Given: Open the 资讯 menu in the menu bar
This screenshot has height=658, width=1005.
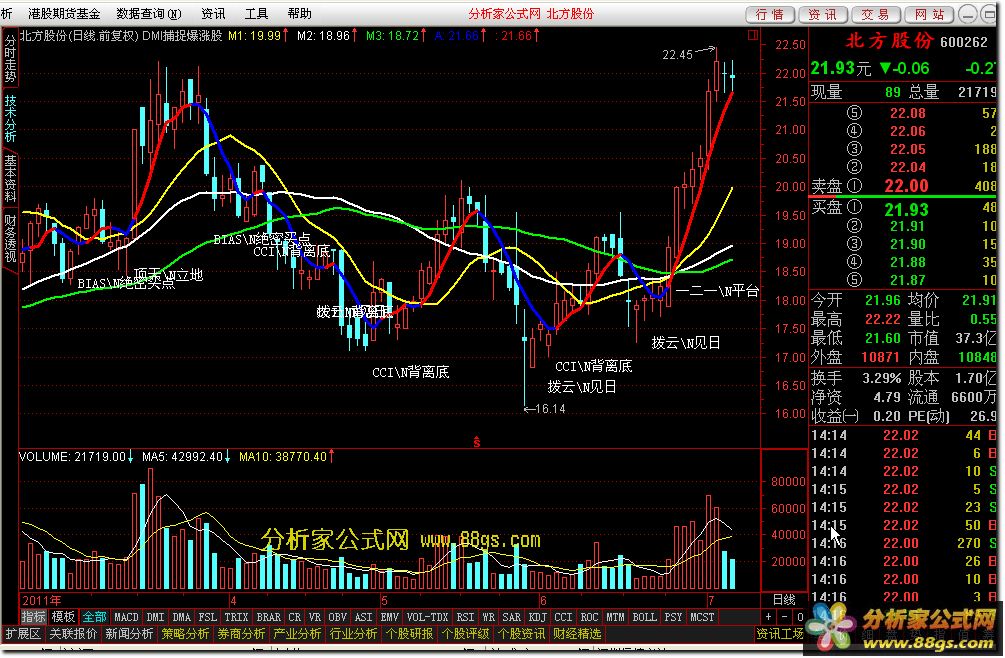Looking at the screenshot, I should coord(213,13).
